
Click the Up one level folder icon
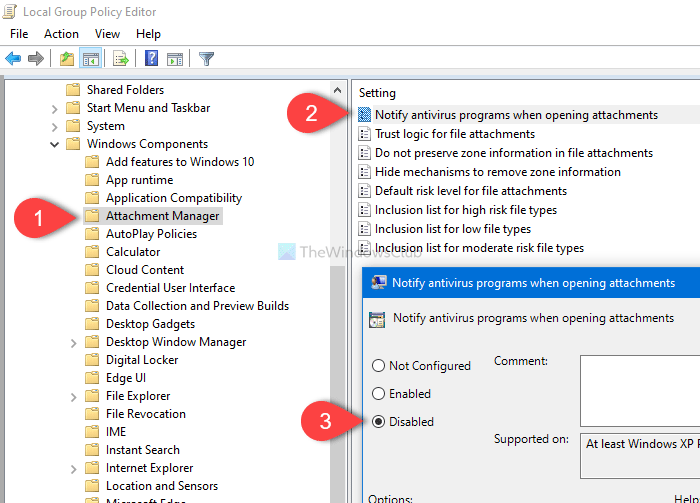point(67,58)
